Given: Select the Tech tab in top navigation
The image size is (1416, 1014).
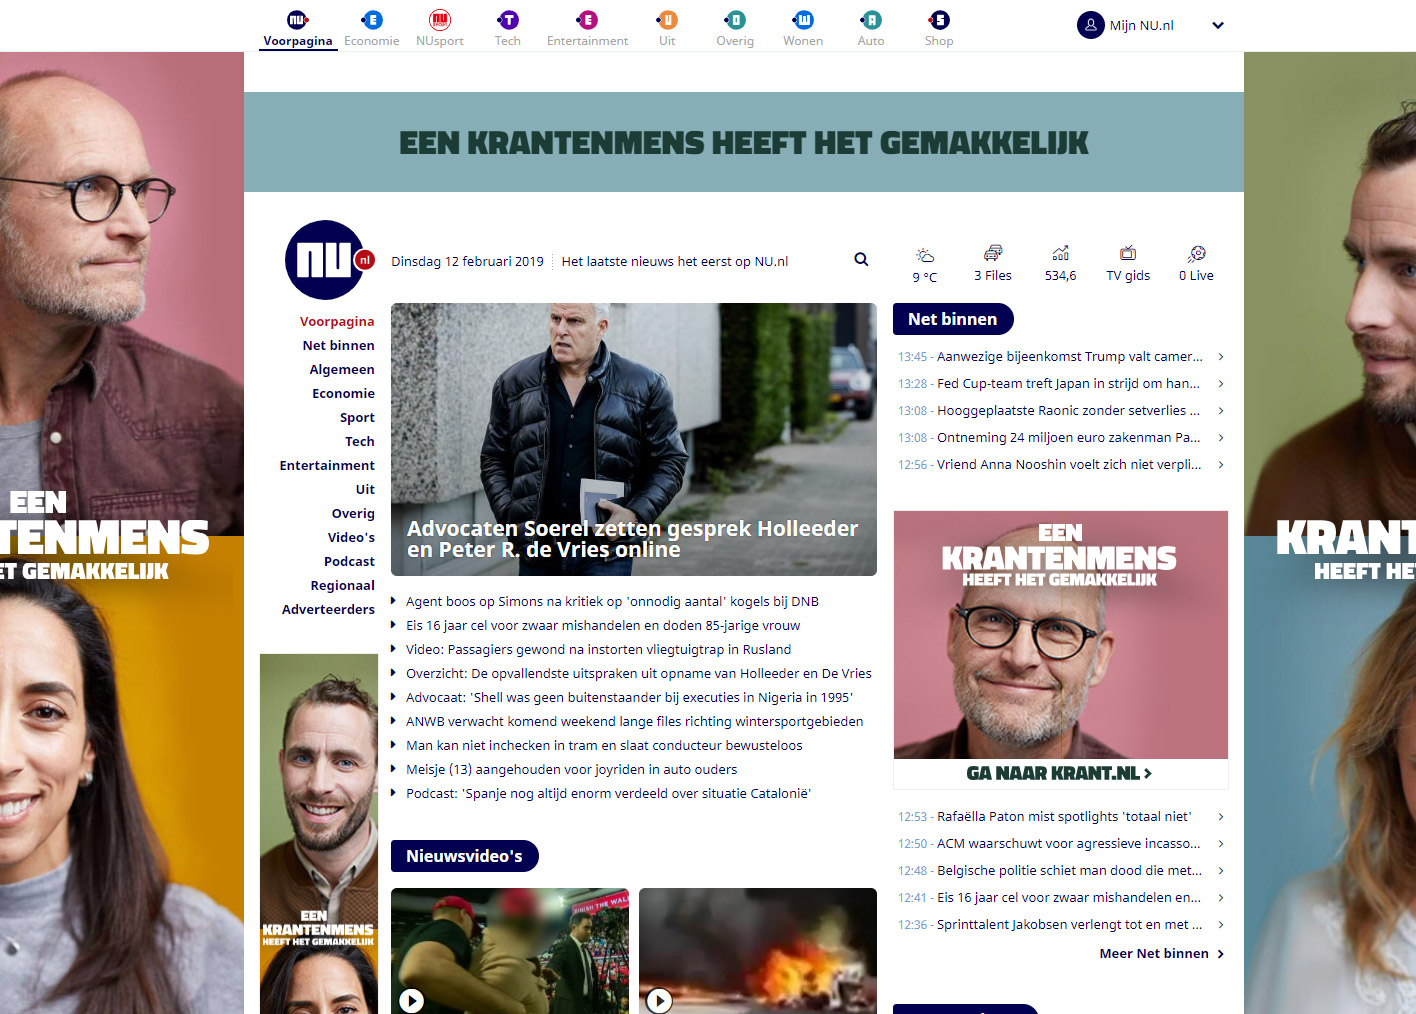Looking at the screenshot, I should point(508,28).
